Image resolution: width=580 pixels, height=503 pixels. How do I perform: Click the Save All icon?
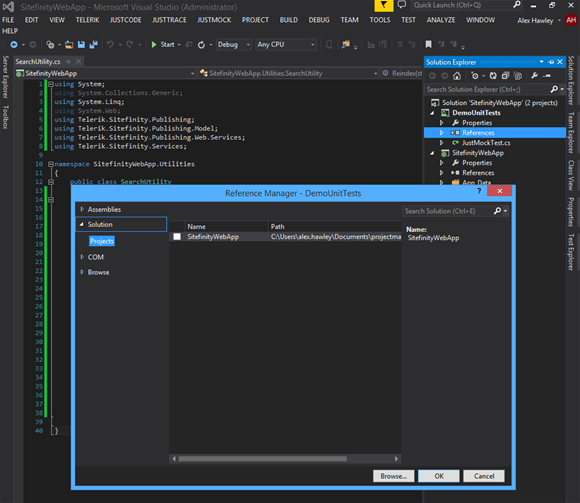(94, 45)
